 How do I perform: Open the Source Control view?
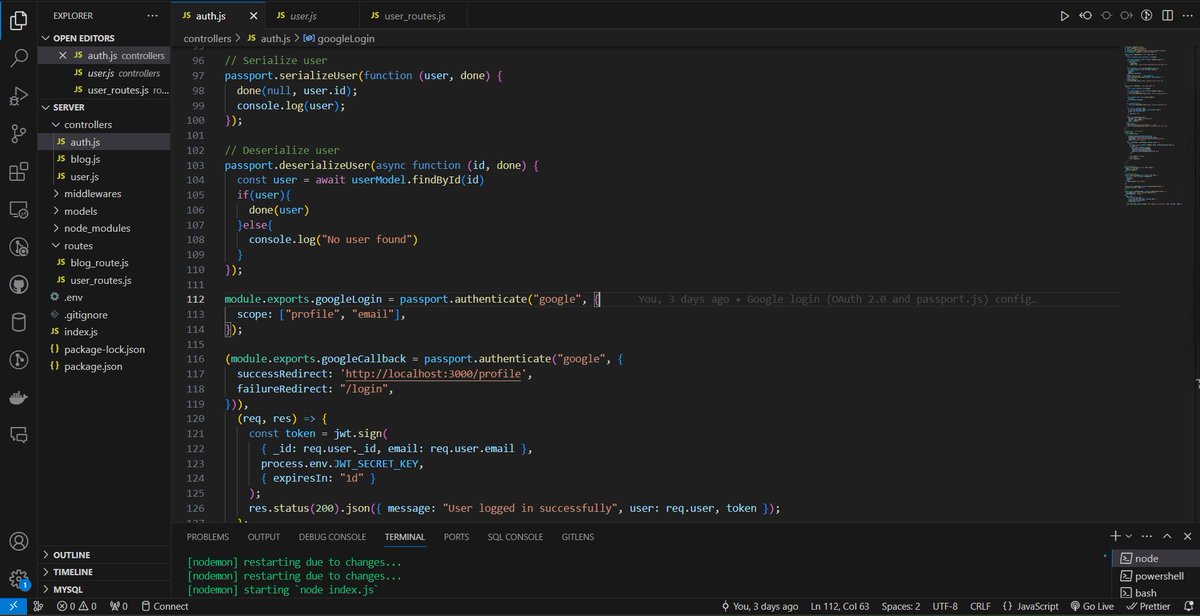[x=18, y=134]
